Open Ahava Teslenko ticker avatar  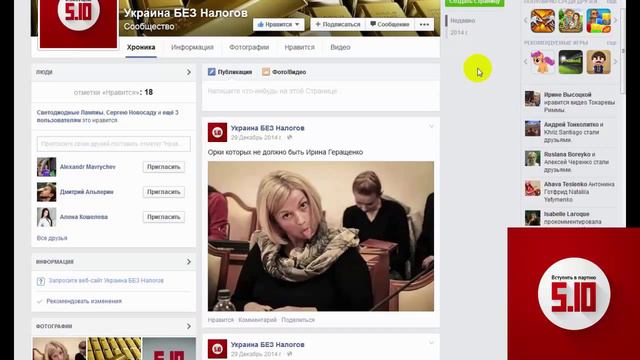pyautogui.click(x=532, y=188)
